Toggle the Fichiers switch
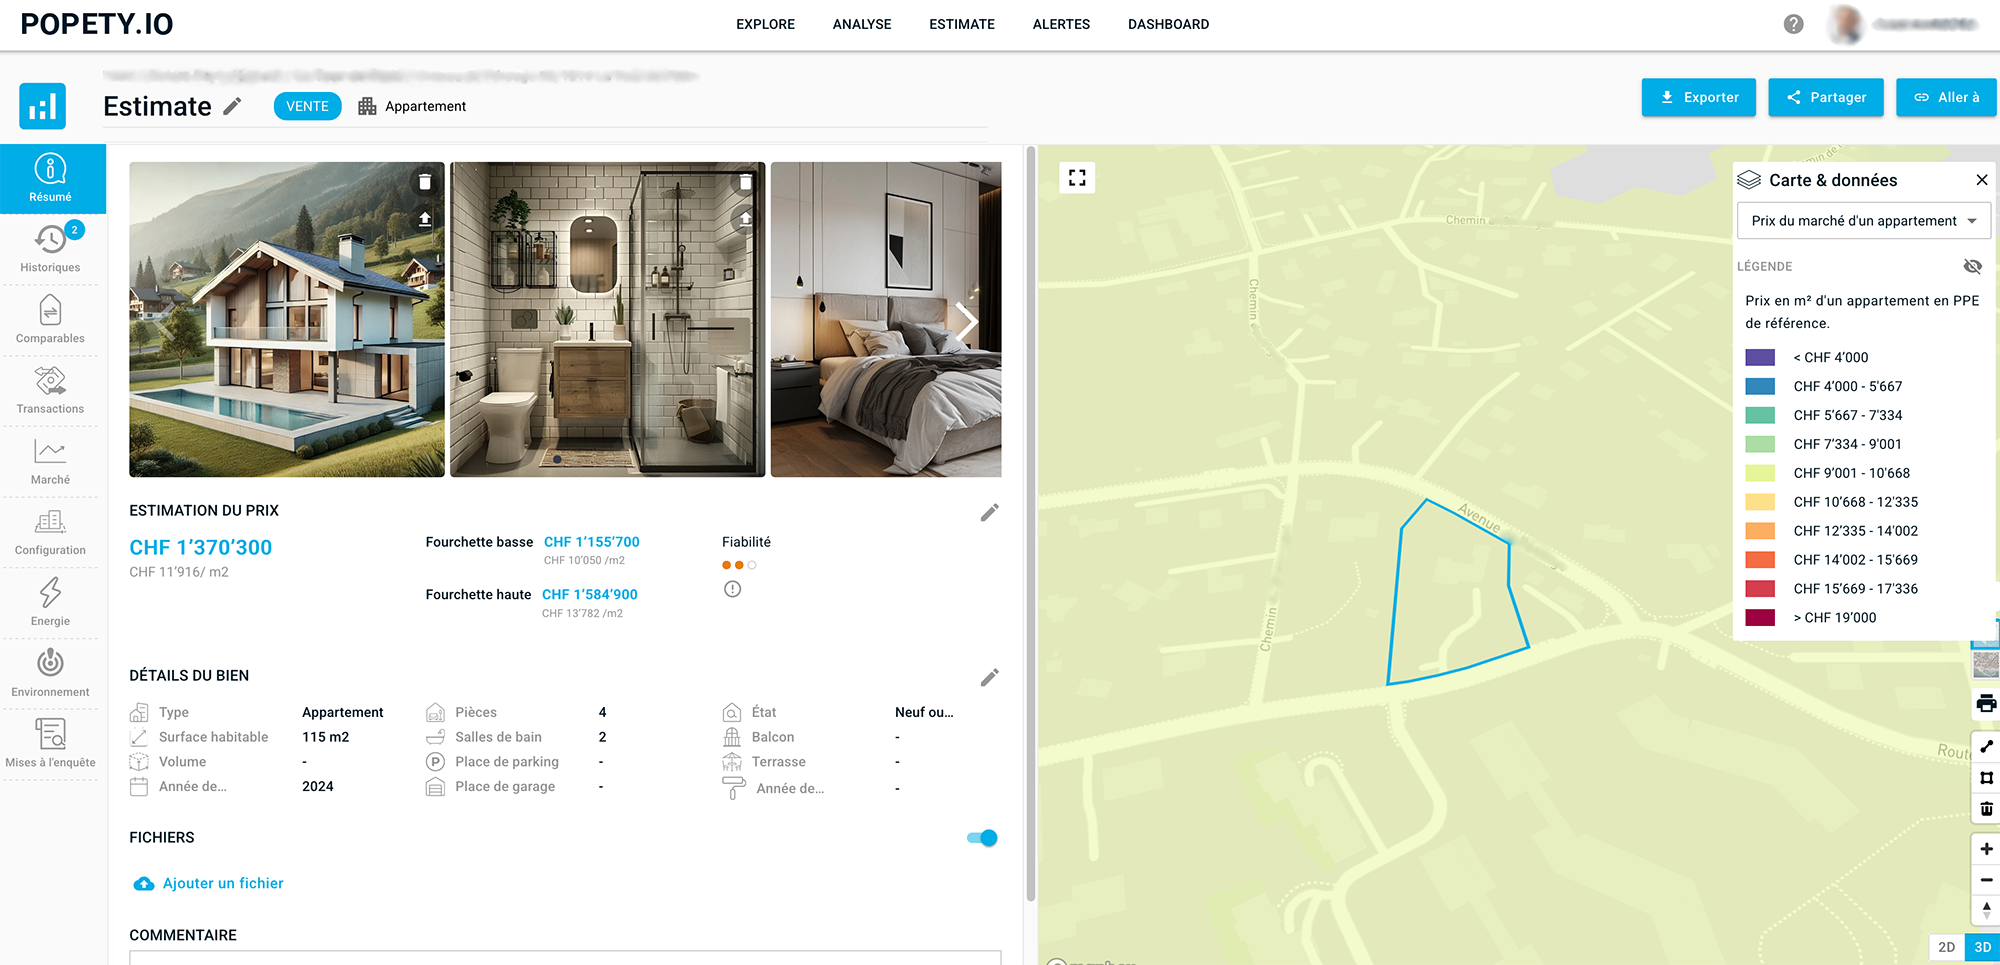This screenshot has height=965, width=2000. point(982,838)
